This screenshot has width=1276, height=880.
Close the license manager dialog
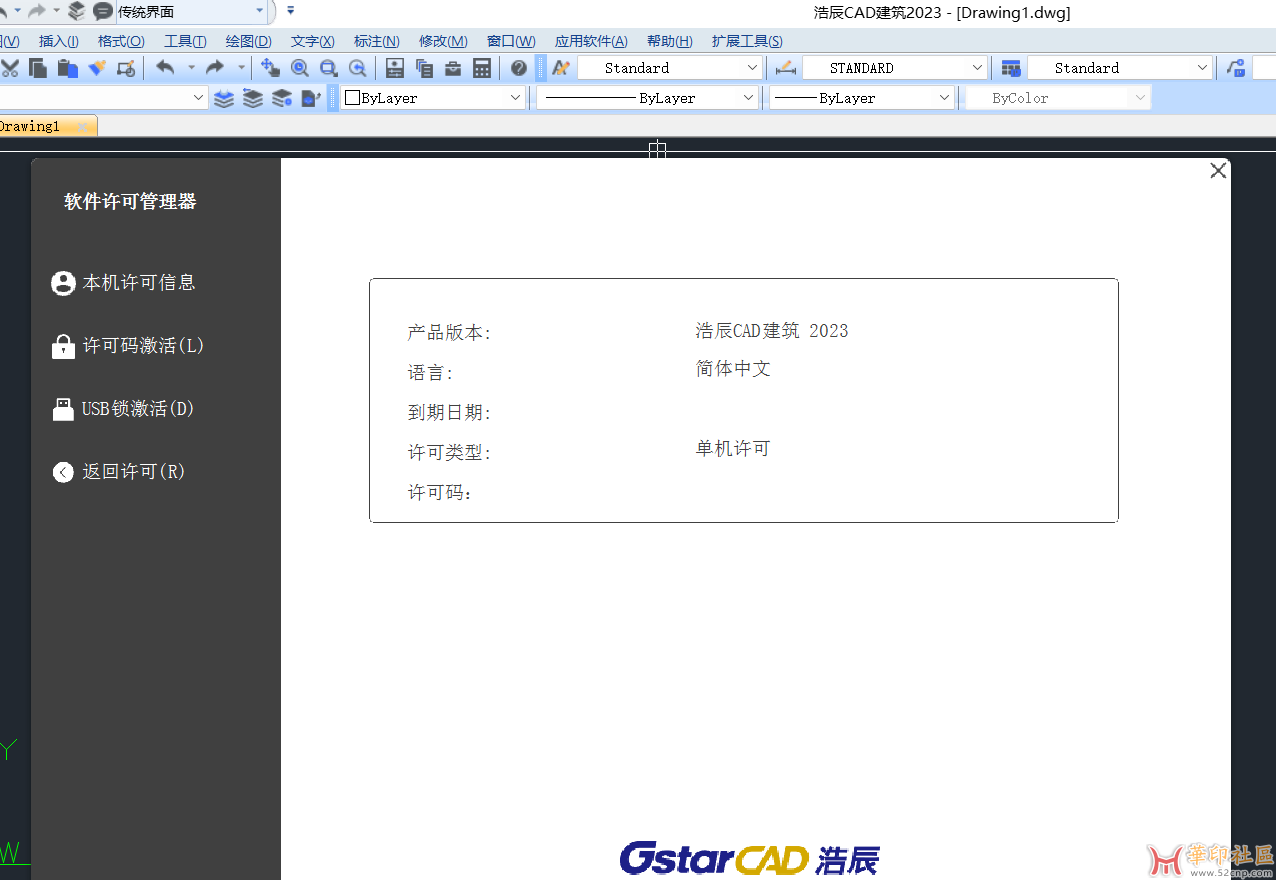point(1218,170)
